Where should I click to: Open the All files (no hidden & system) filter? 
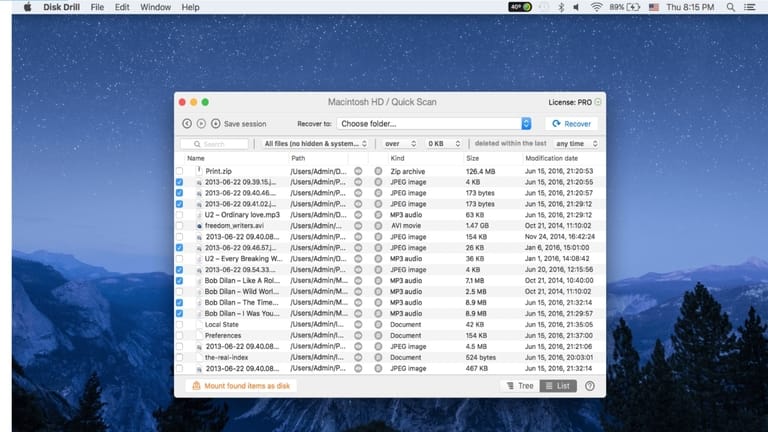315,144
